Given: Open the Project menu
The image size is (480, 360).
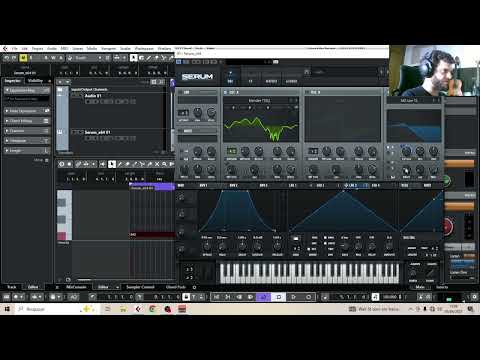Looking at the screenshot, I should [x=37, y=49].
